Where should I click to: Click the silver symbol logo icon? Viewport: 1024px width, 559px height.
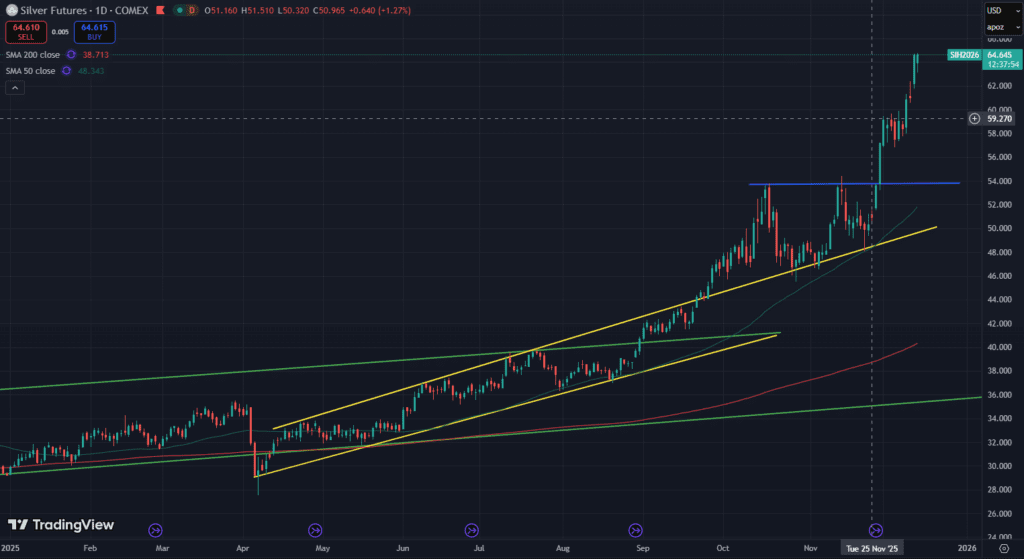coord(11,10)
